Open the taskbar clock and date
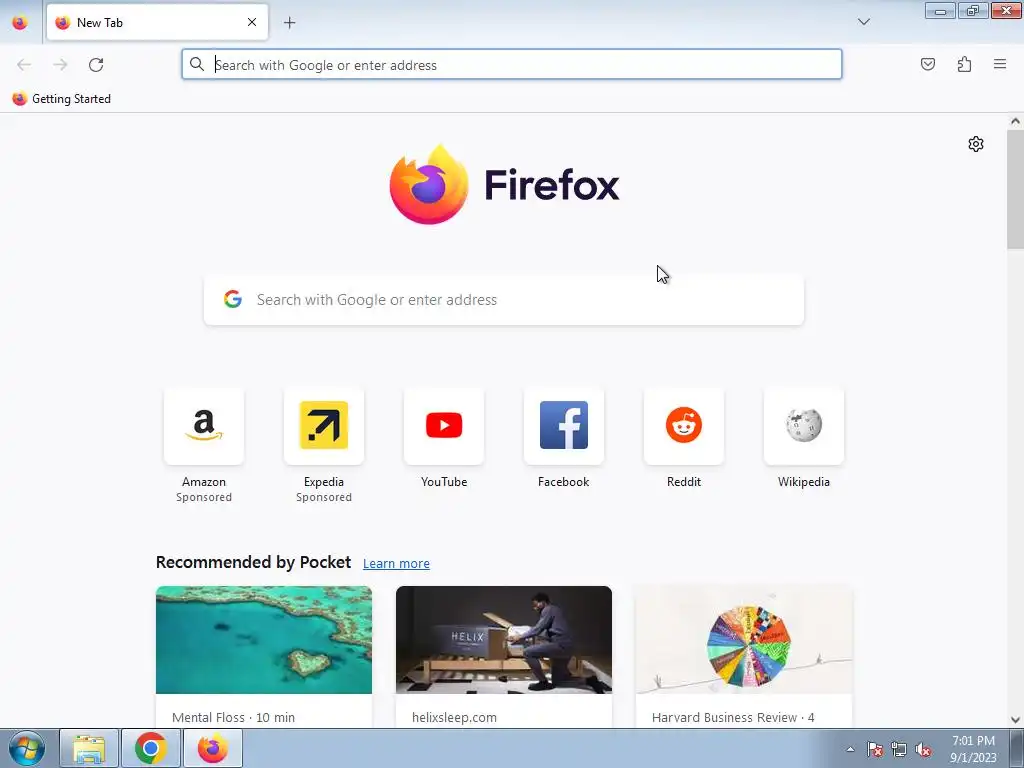The height and width of the screenshot is (768, 1024). click(x=973, y=749)
